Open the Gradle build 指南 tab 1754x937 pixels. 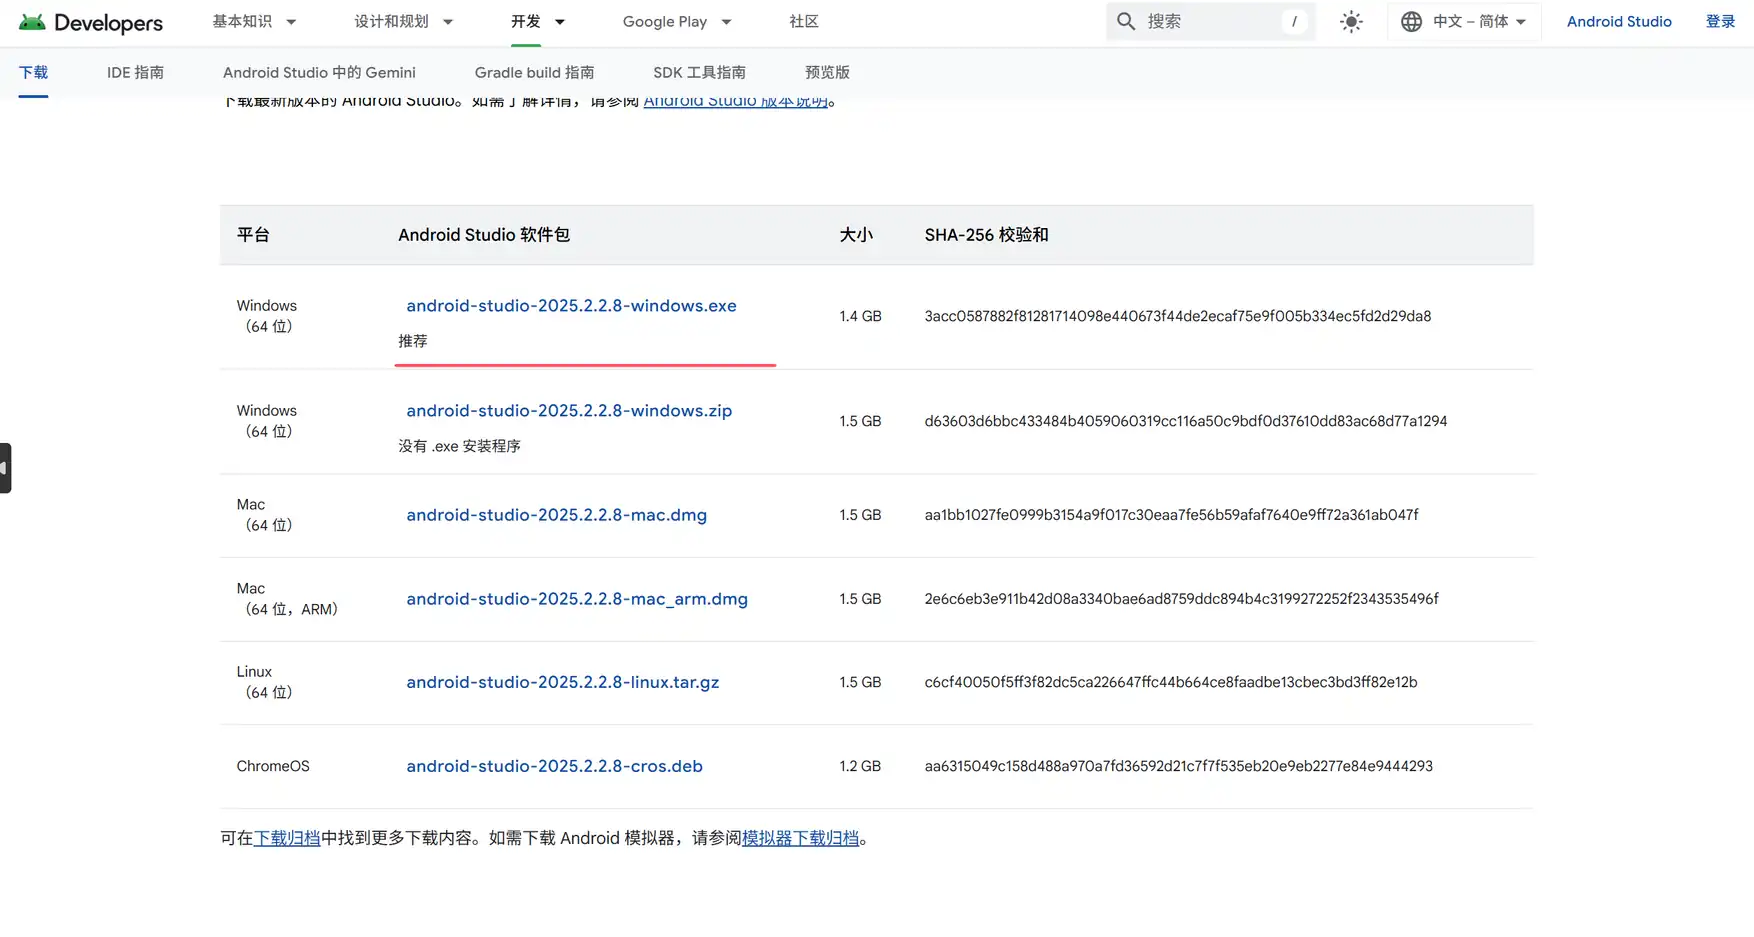(x=533, y=72)
